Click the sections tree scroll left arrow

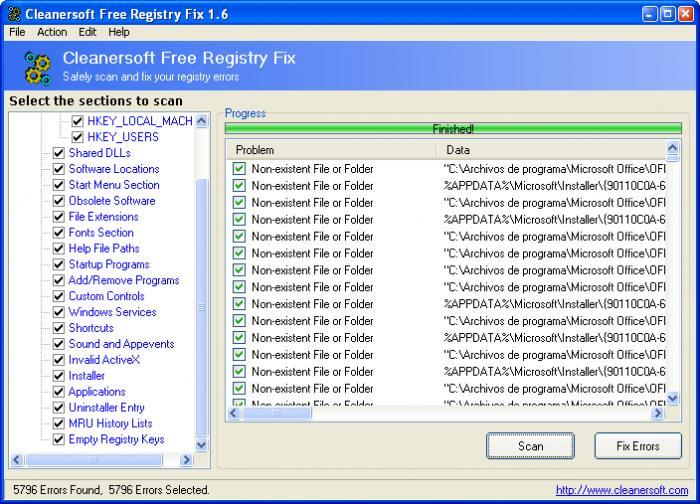pos(17,459)
